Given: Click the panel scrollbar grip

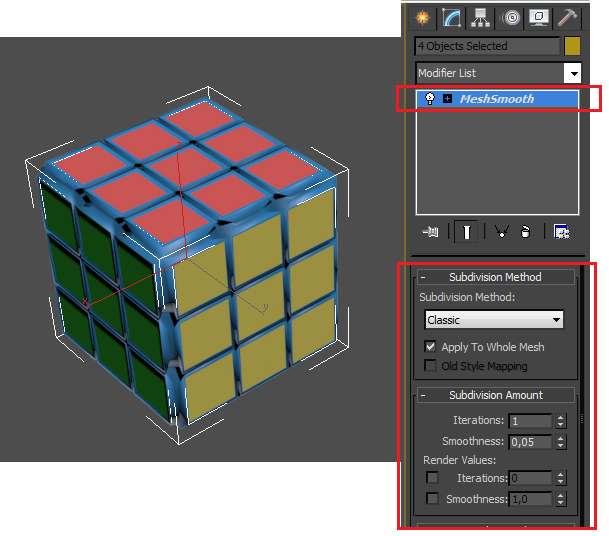Looking at the screenshot, I should click(x=582, y=419).
